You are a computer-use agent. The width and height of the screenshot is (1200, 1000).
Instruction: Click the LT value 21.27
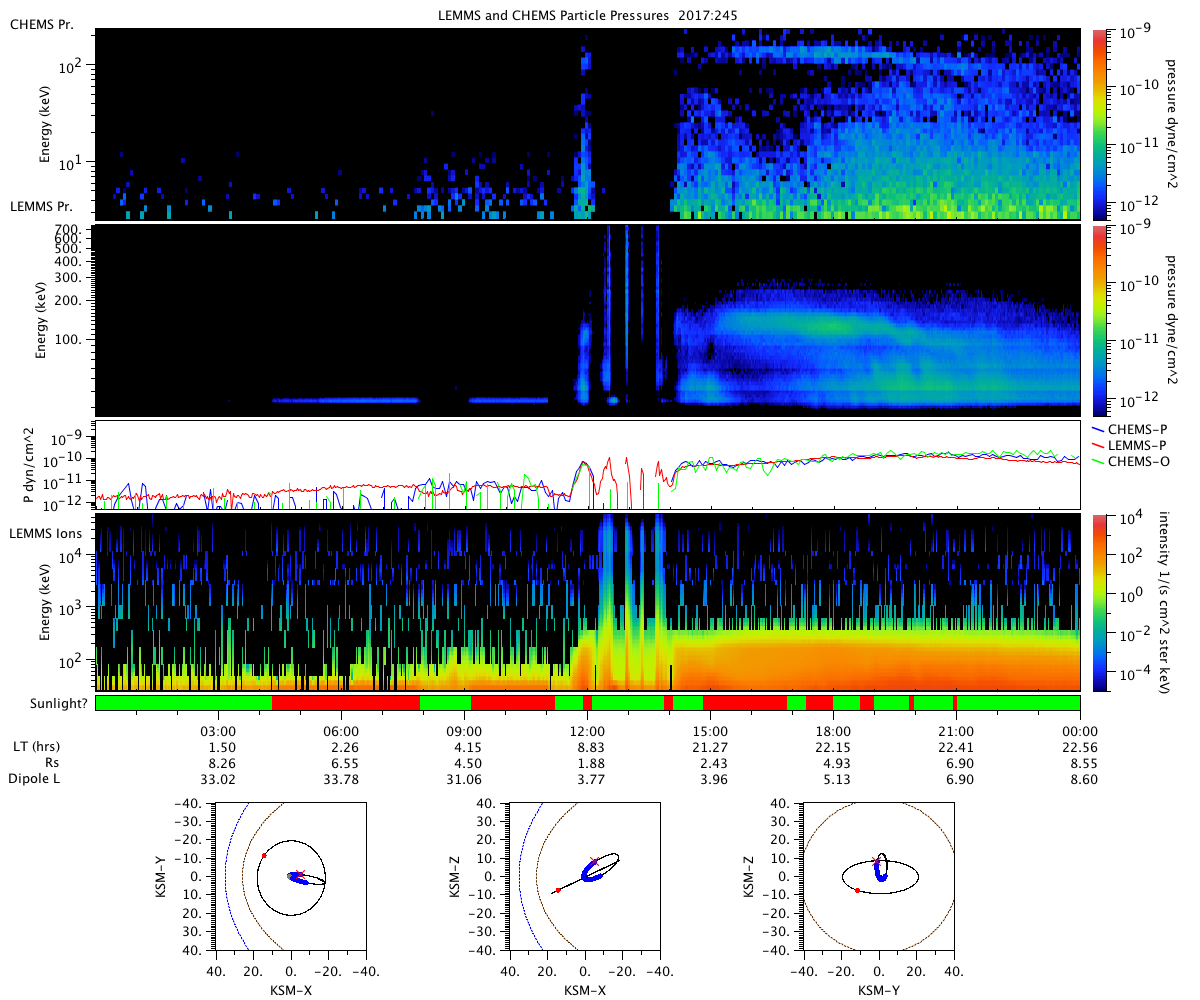(711, 747)
